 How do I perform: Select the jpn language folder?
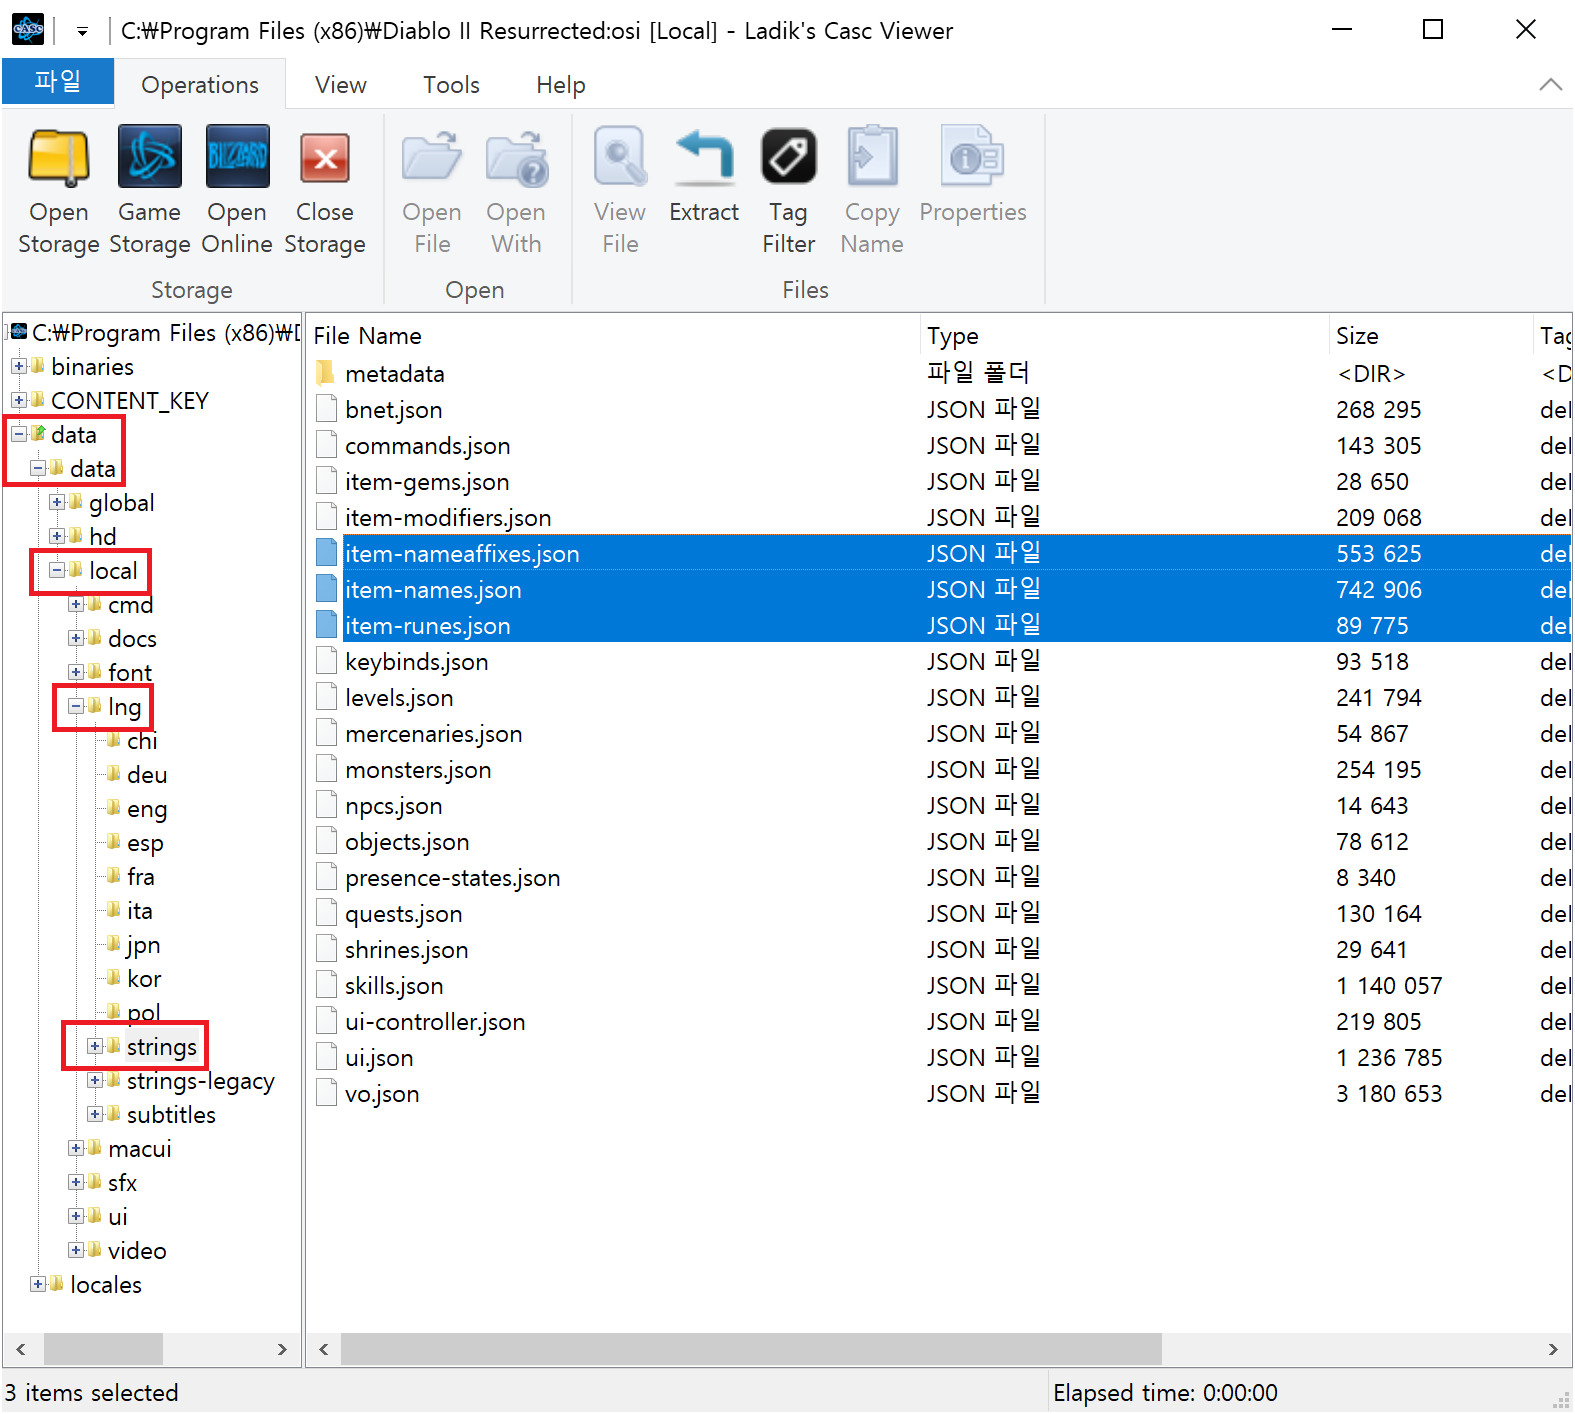point(143,945)
